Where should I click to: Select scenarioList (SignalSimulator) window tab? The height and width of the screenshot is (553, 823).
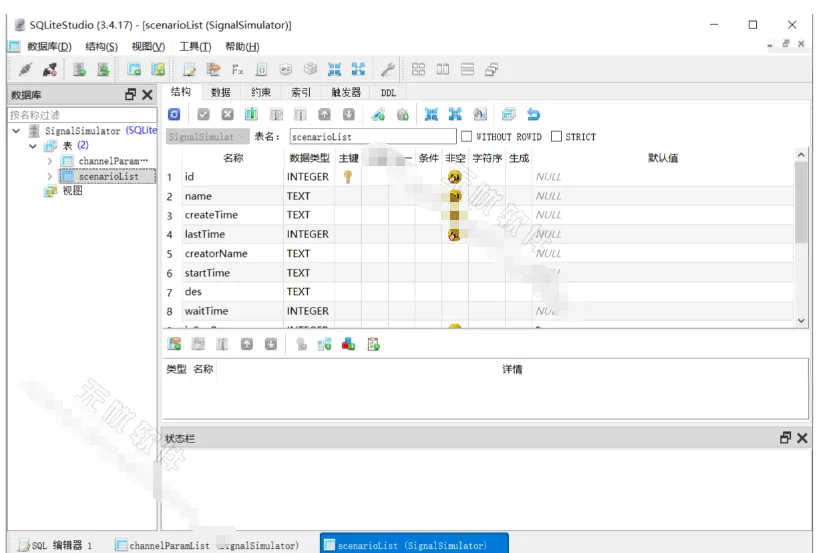414,544
